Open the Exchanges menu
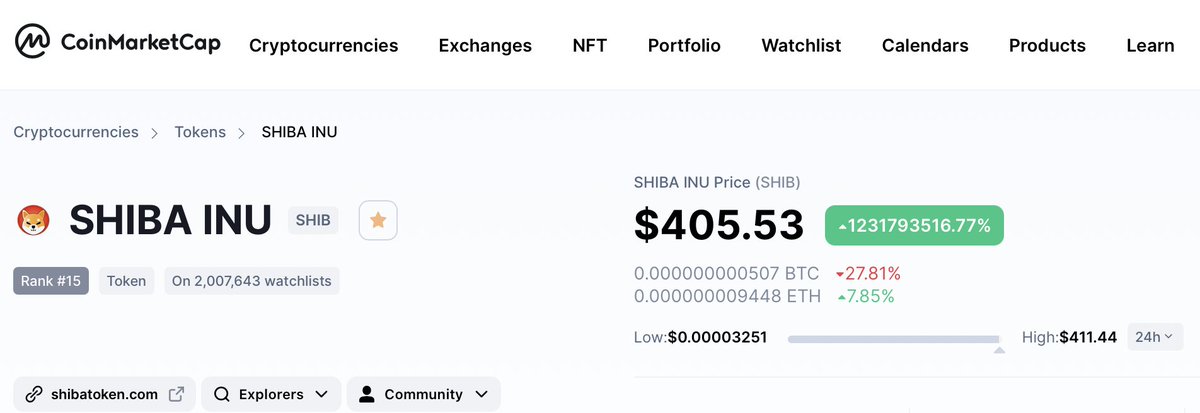This screenshot has height=413, width=1200. (x=485, y=45)
